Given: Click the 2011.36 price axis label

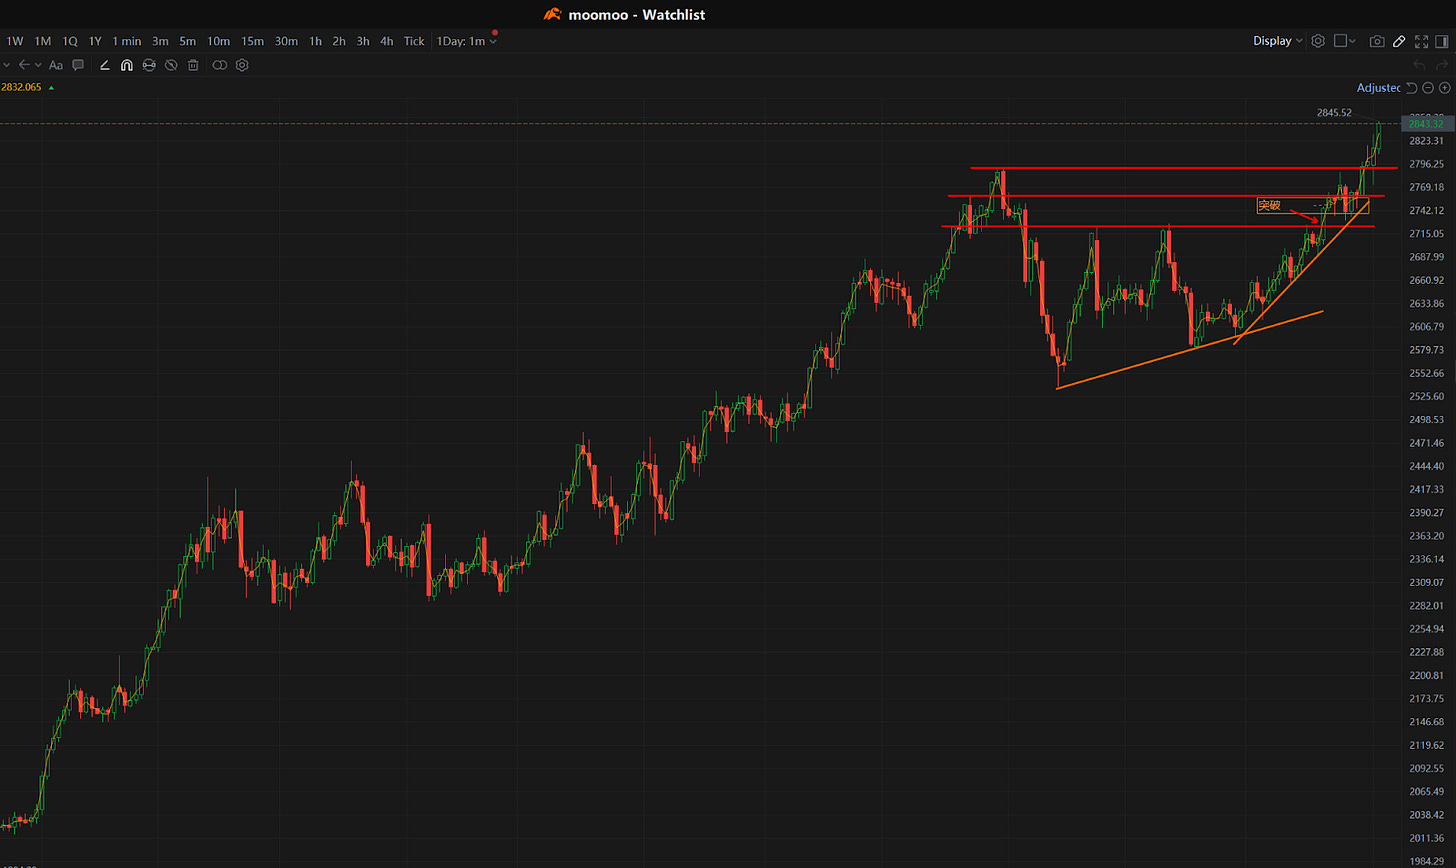Looking at the screenshot, I should coord(1426,838).
